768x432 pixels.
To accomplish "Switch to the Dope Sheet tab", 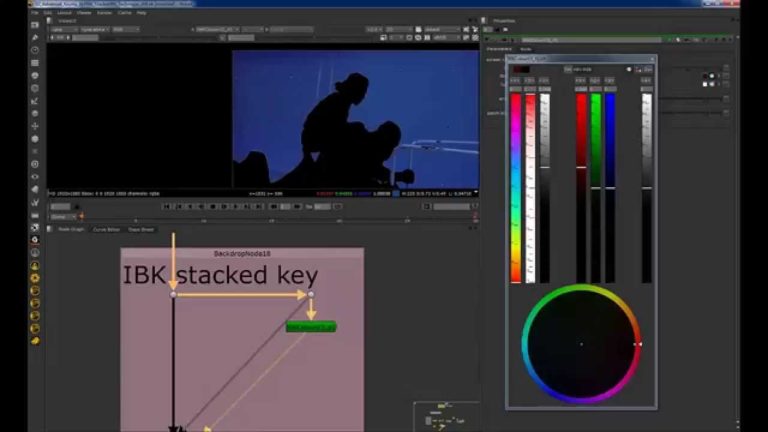I will 140,229.
